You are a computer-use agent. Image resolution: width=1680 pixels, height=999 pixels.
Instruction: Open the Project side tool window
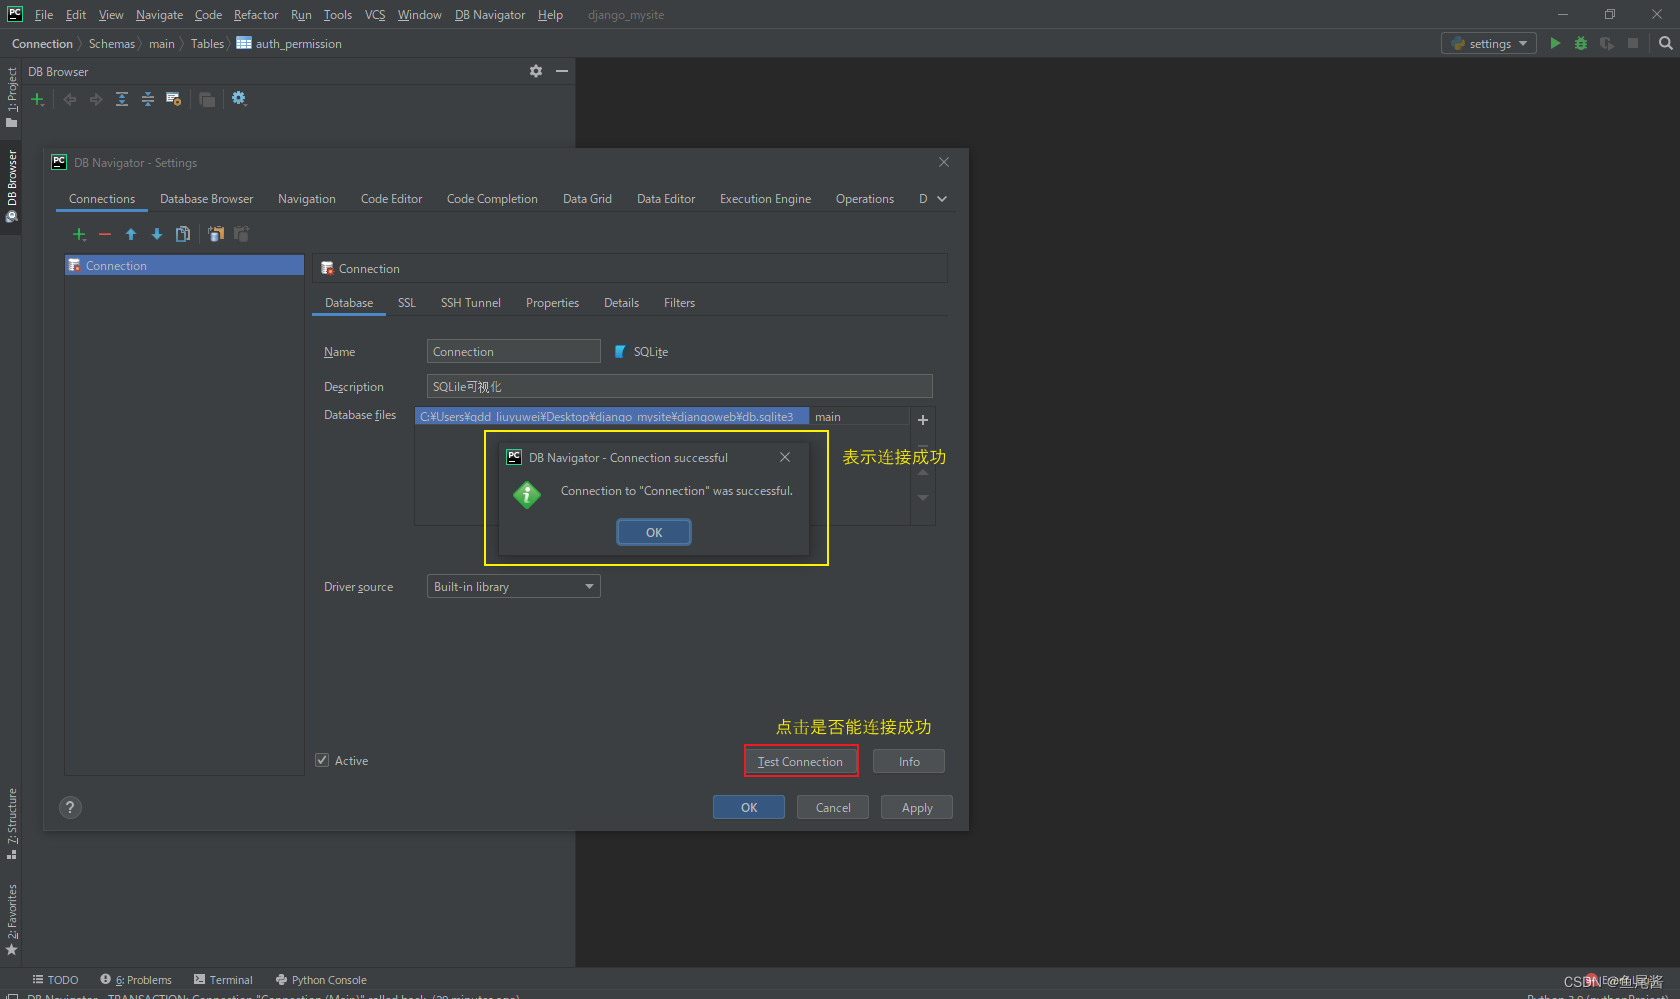pyautogui.click(x=12, y=96)
